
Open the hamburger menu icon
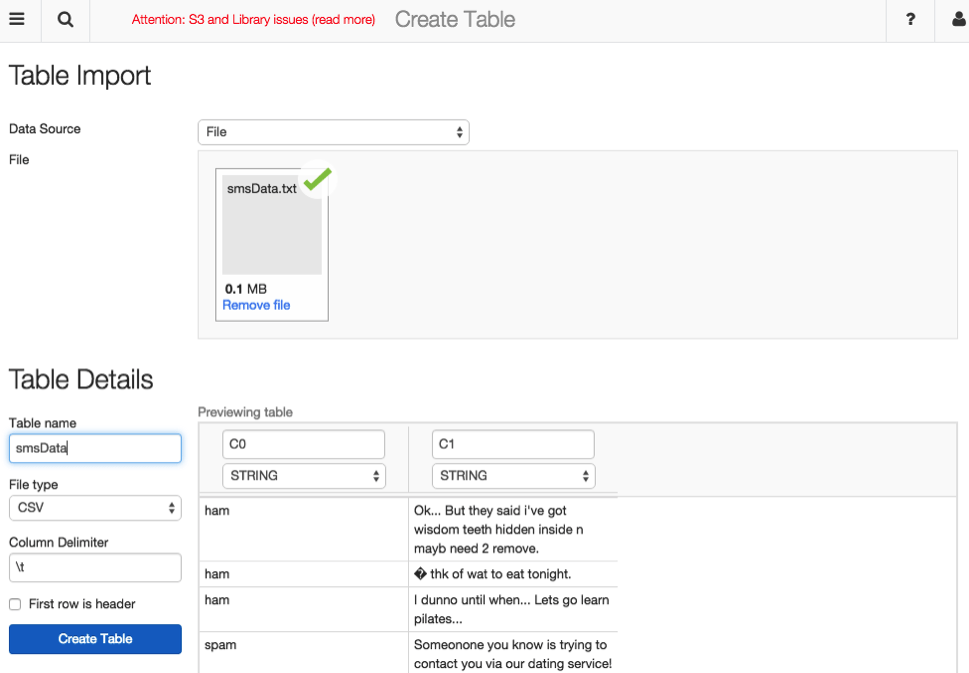17,20
